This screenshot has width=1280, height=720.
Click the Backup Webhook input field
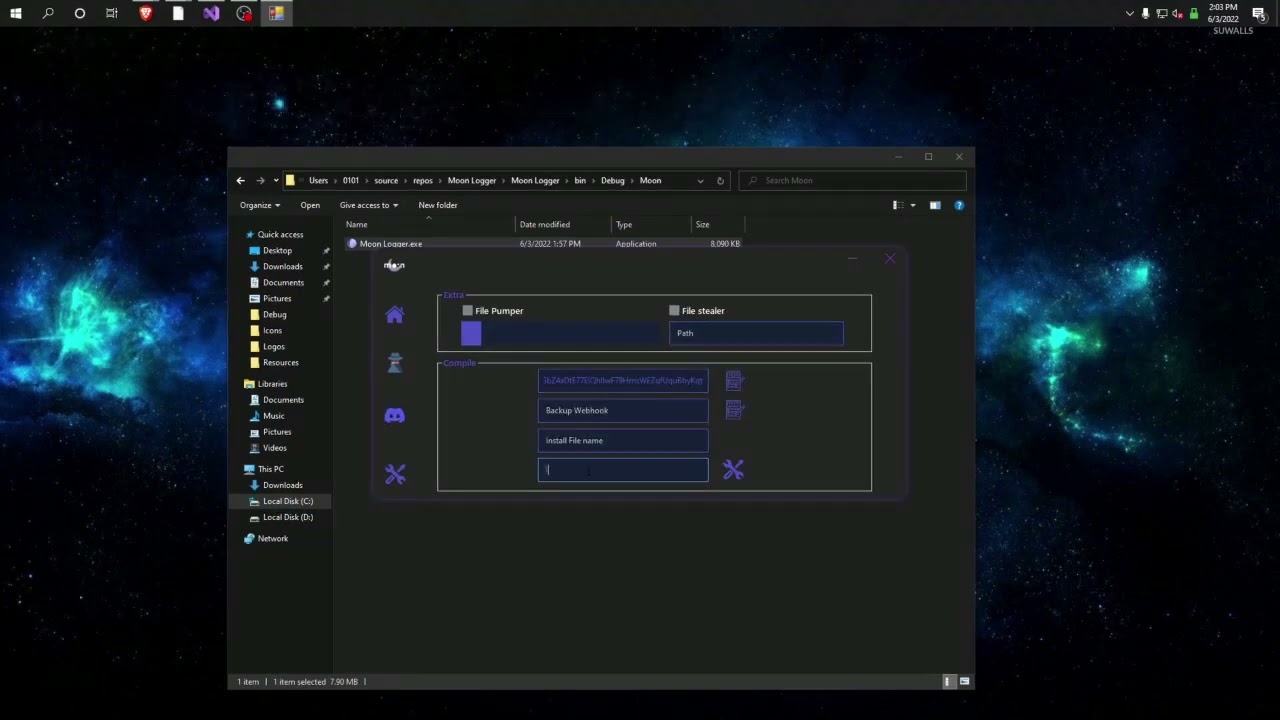coord(623,410)
